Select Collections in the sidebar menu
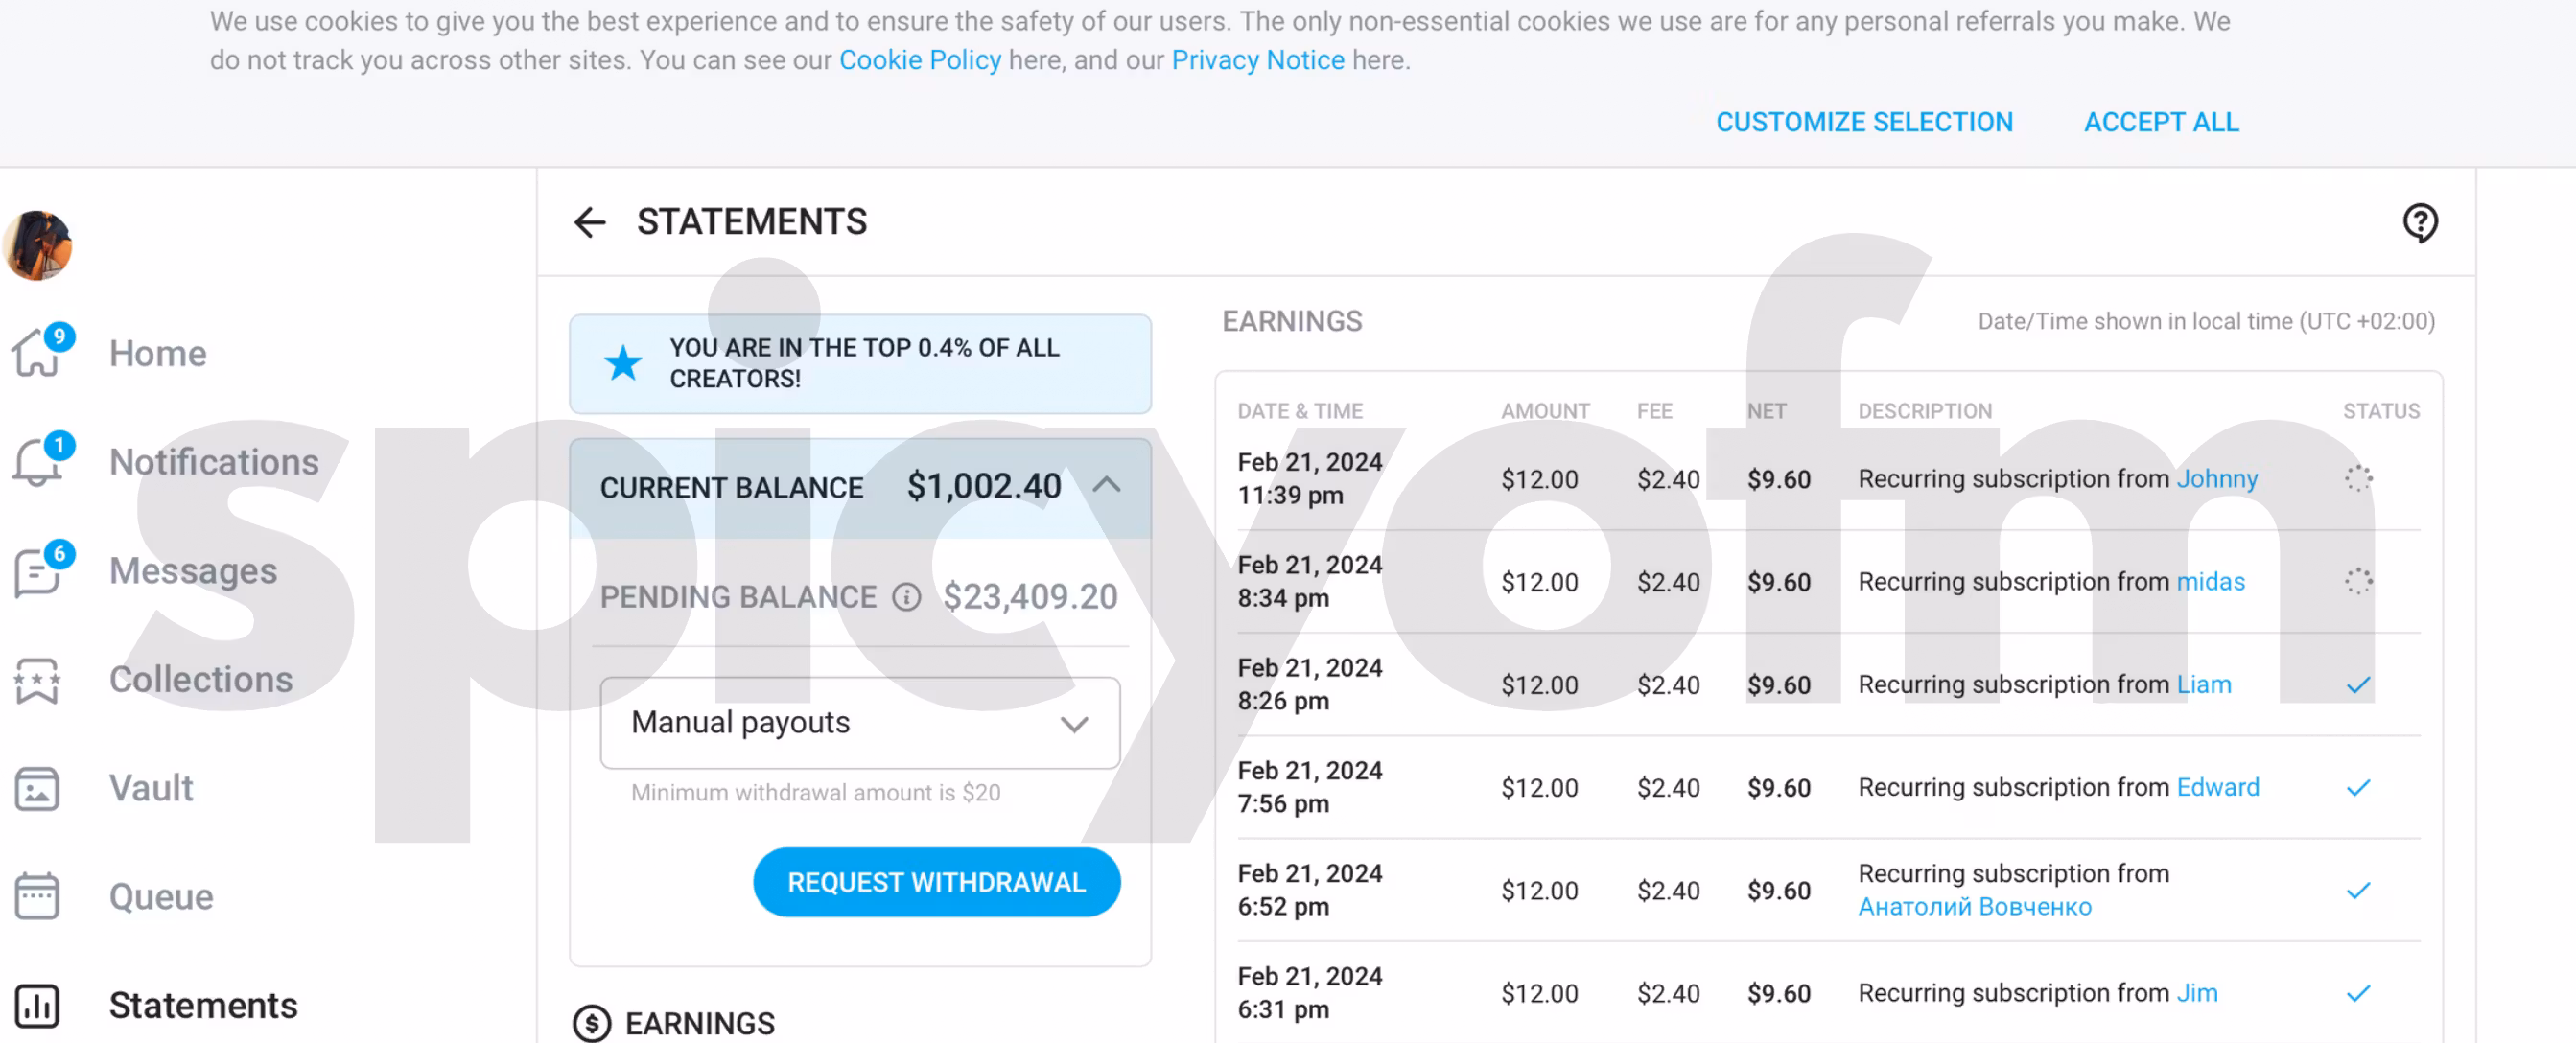Viewport: 2576px width, 1043px height. [x=201, y=679]
